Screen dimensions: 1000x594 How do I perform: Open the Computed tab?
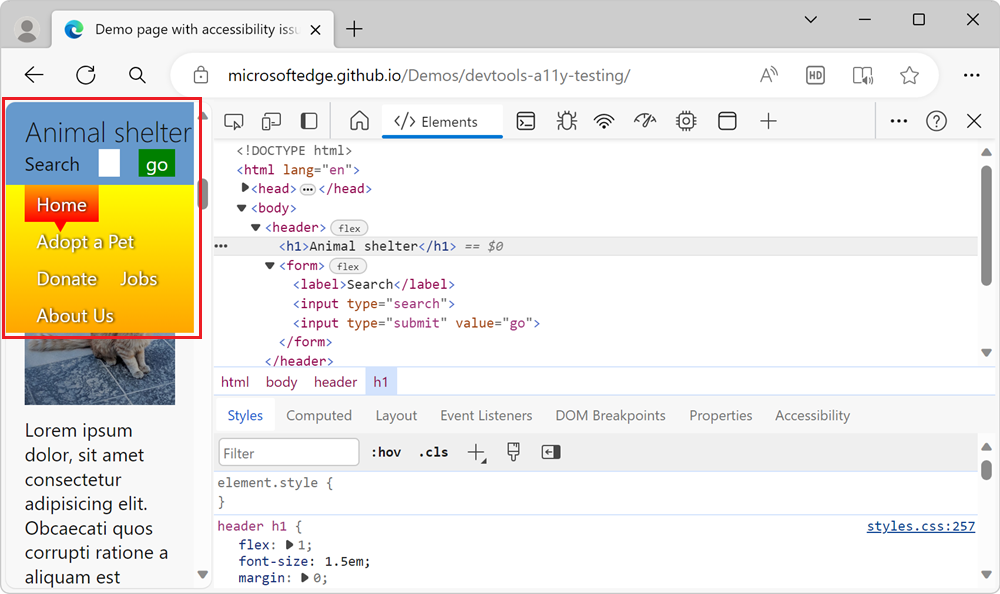319,415
